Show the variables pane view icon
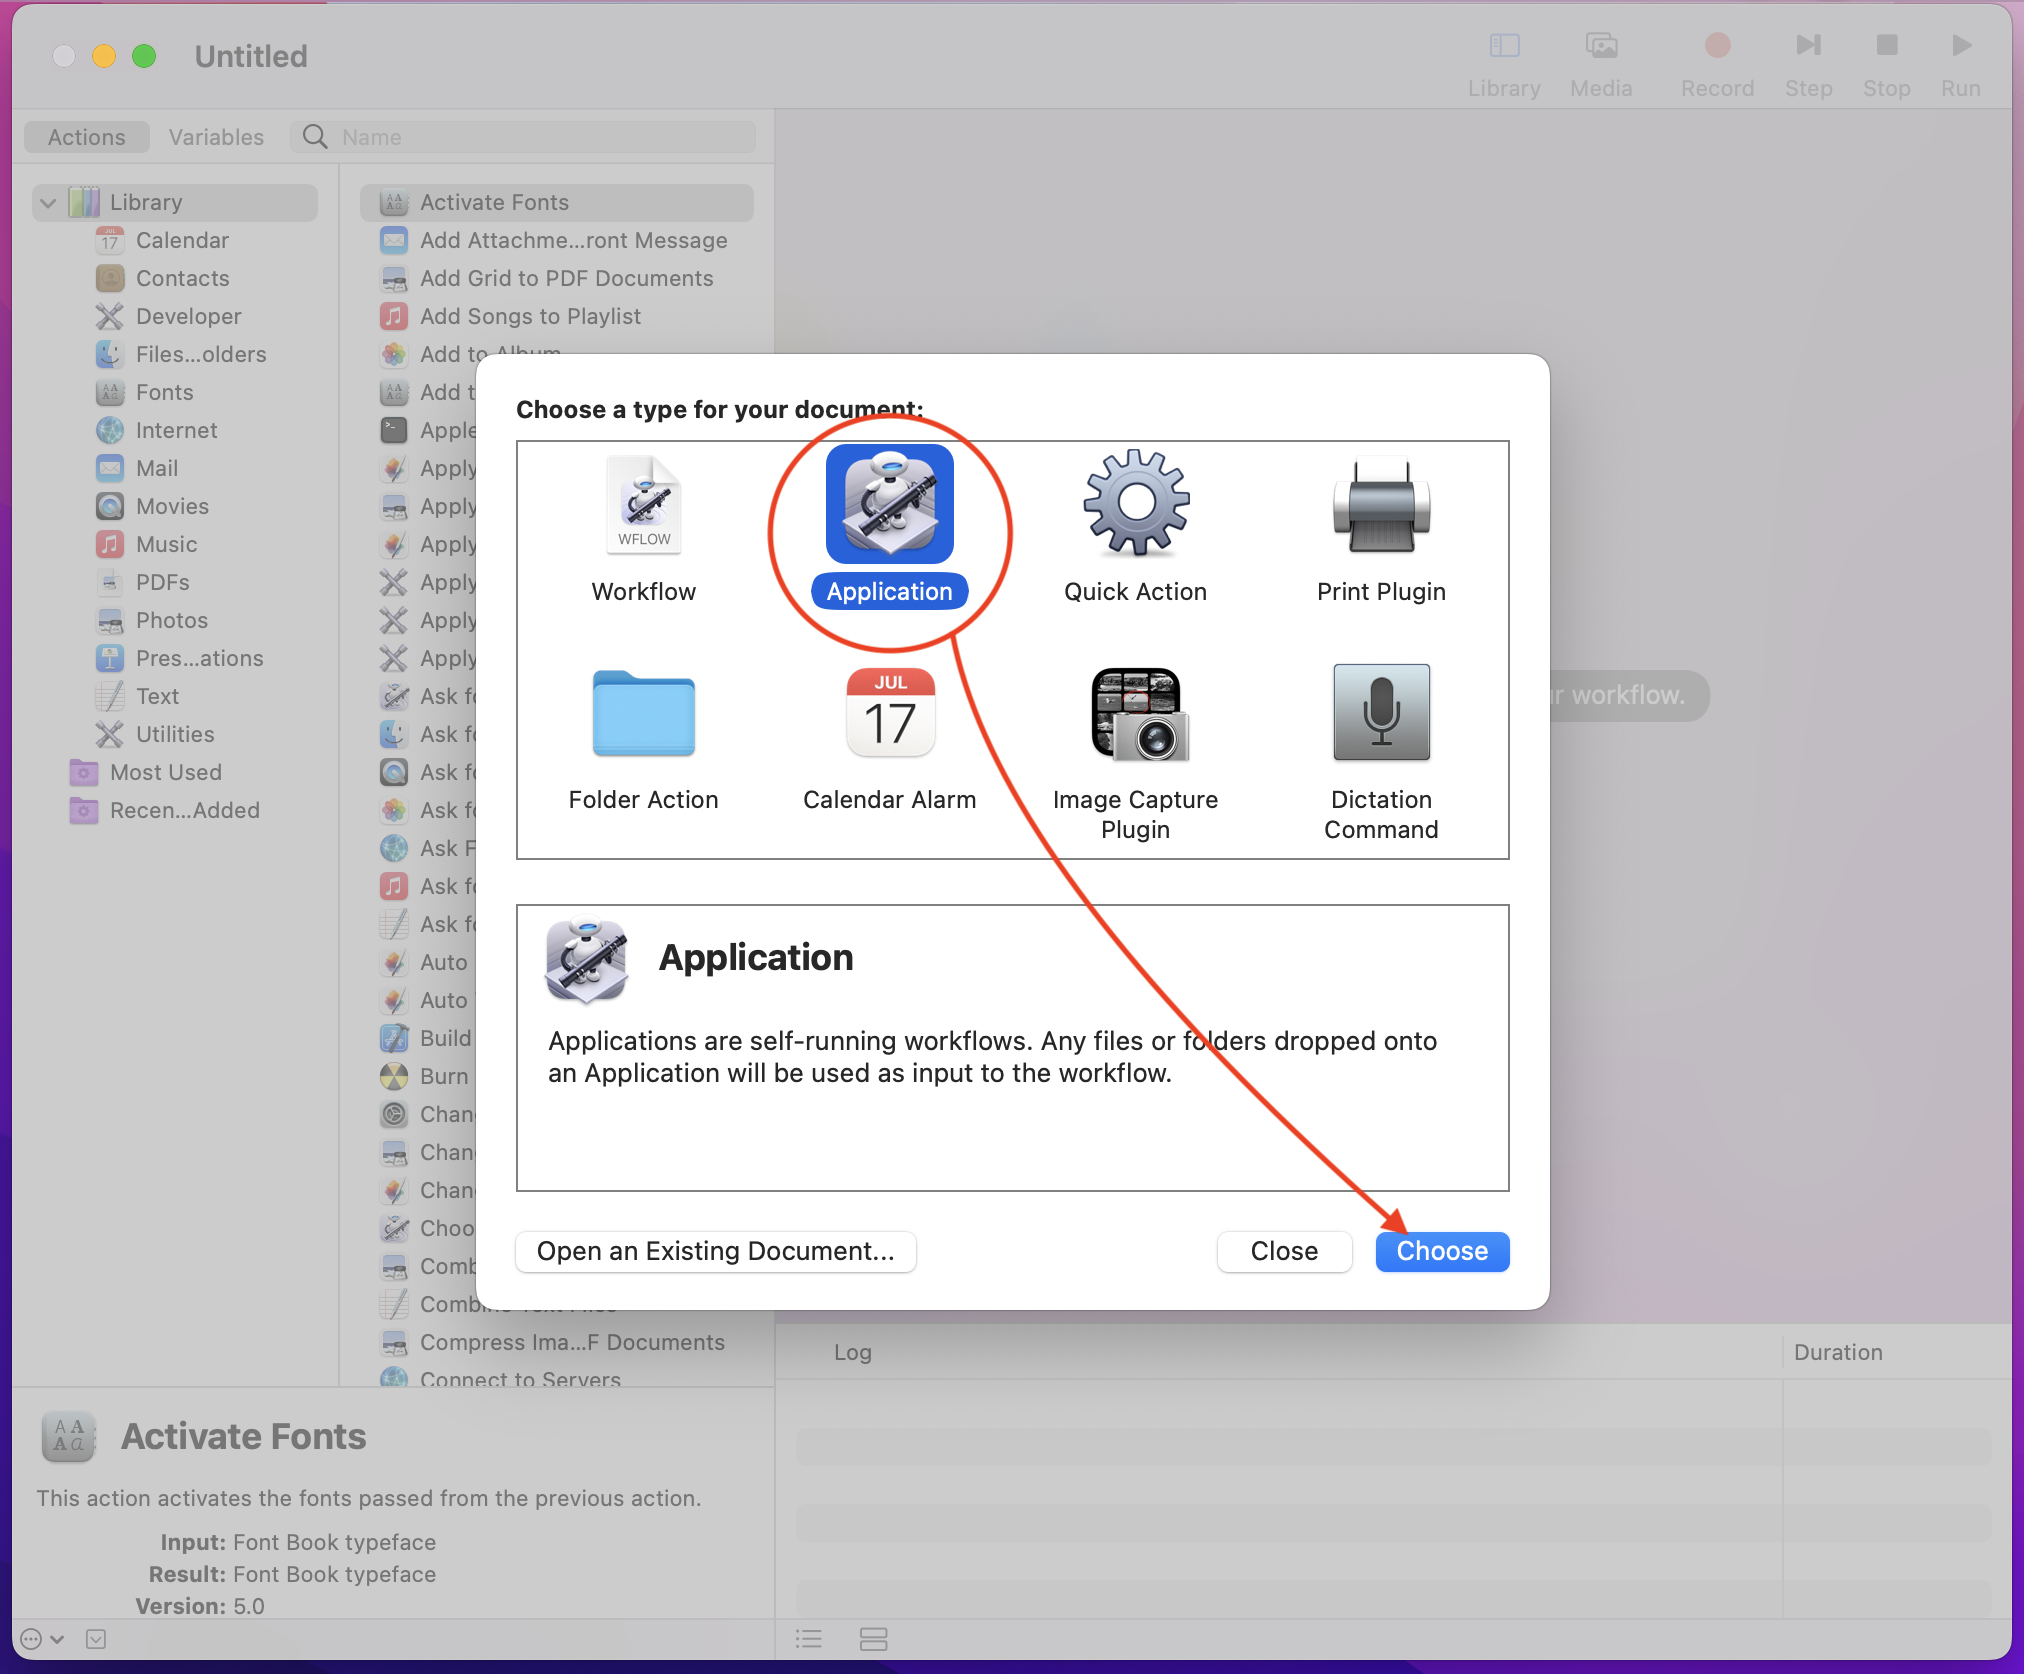 tap(873, 1639)
